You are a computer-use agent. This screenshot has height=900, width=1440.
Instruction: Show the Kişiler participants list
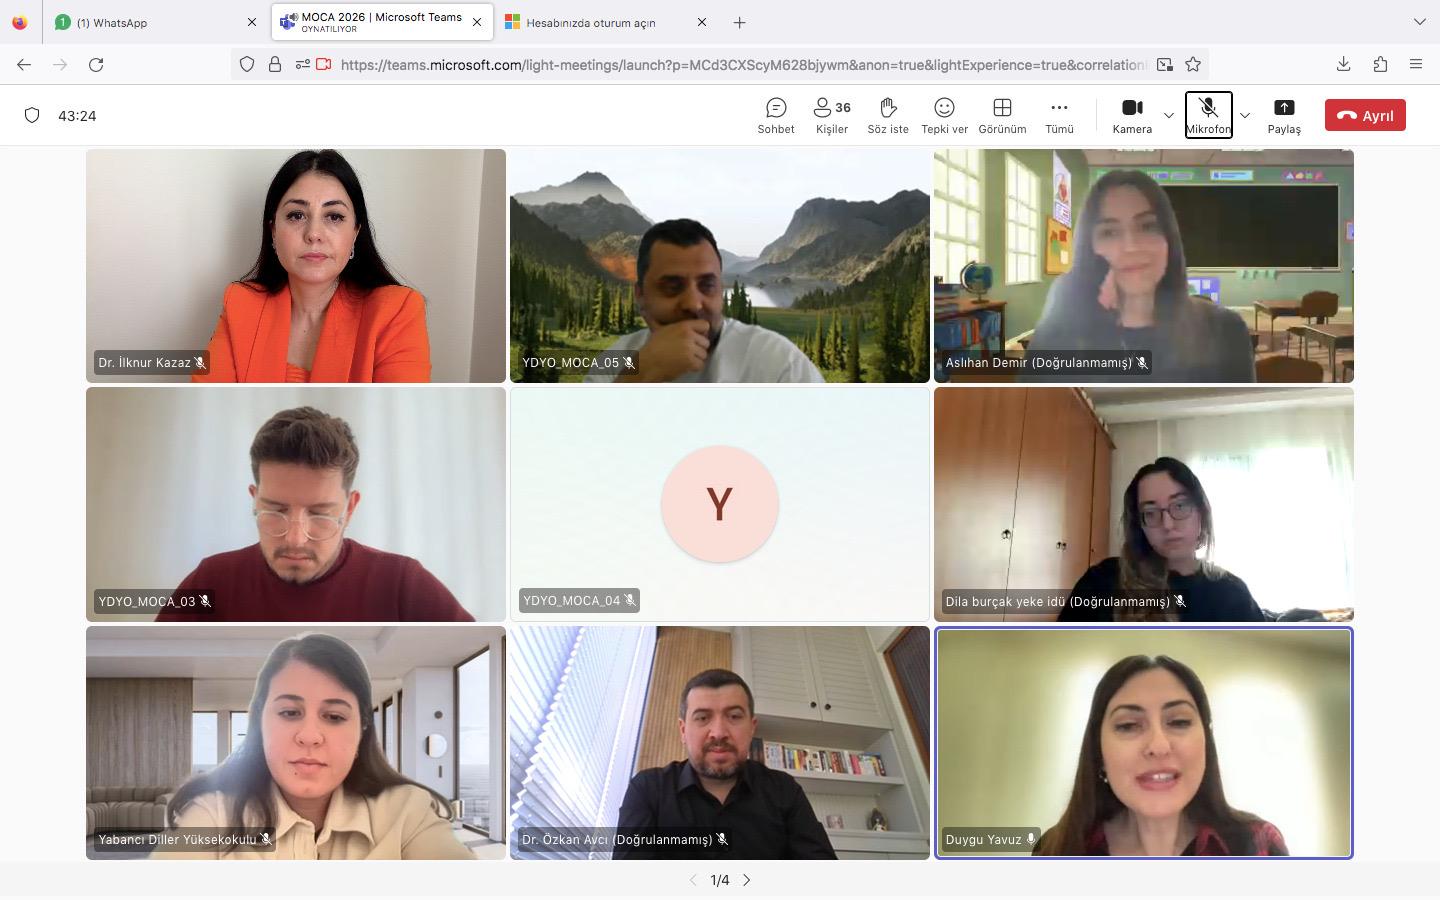click(x=831, y=115)
